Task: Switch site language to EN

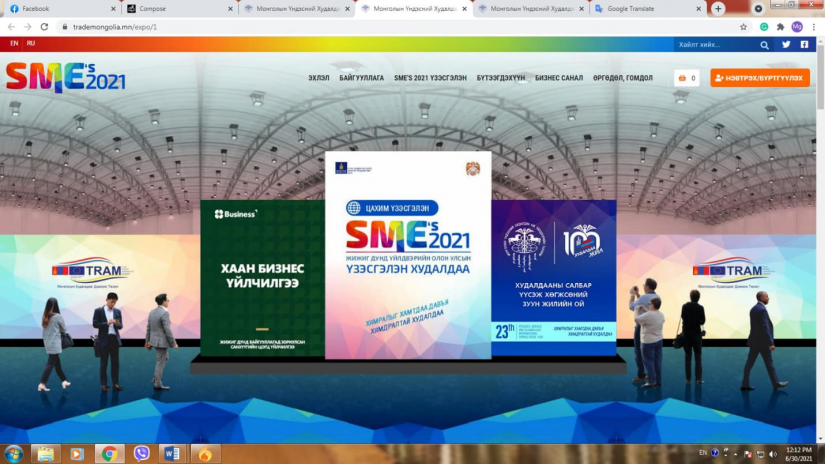Action: click(14, 44)
